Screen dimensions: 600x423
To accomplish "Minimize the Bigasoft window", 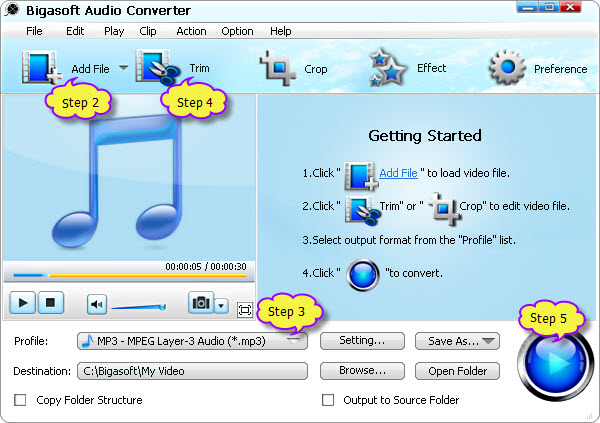I will (527, 7).
